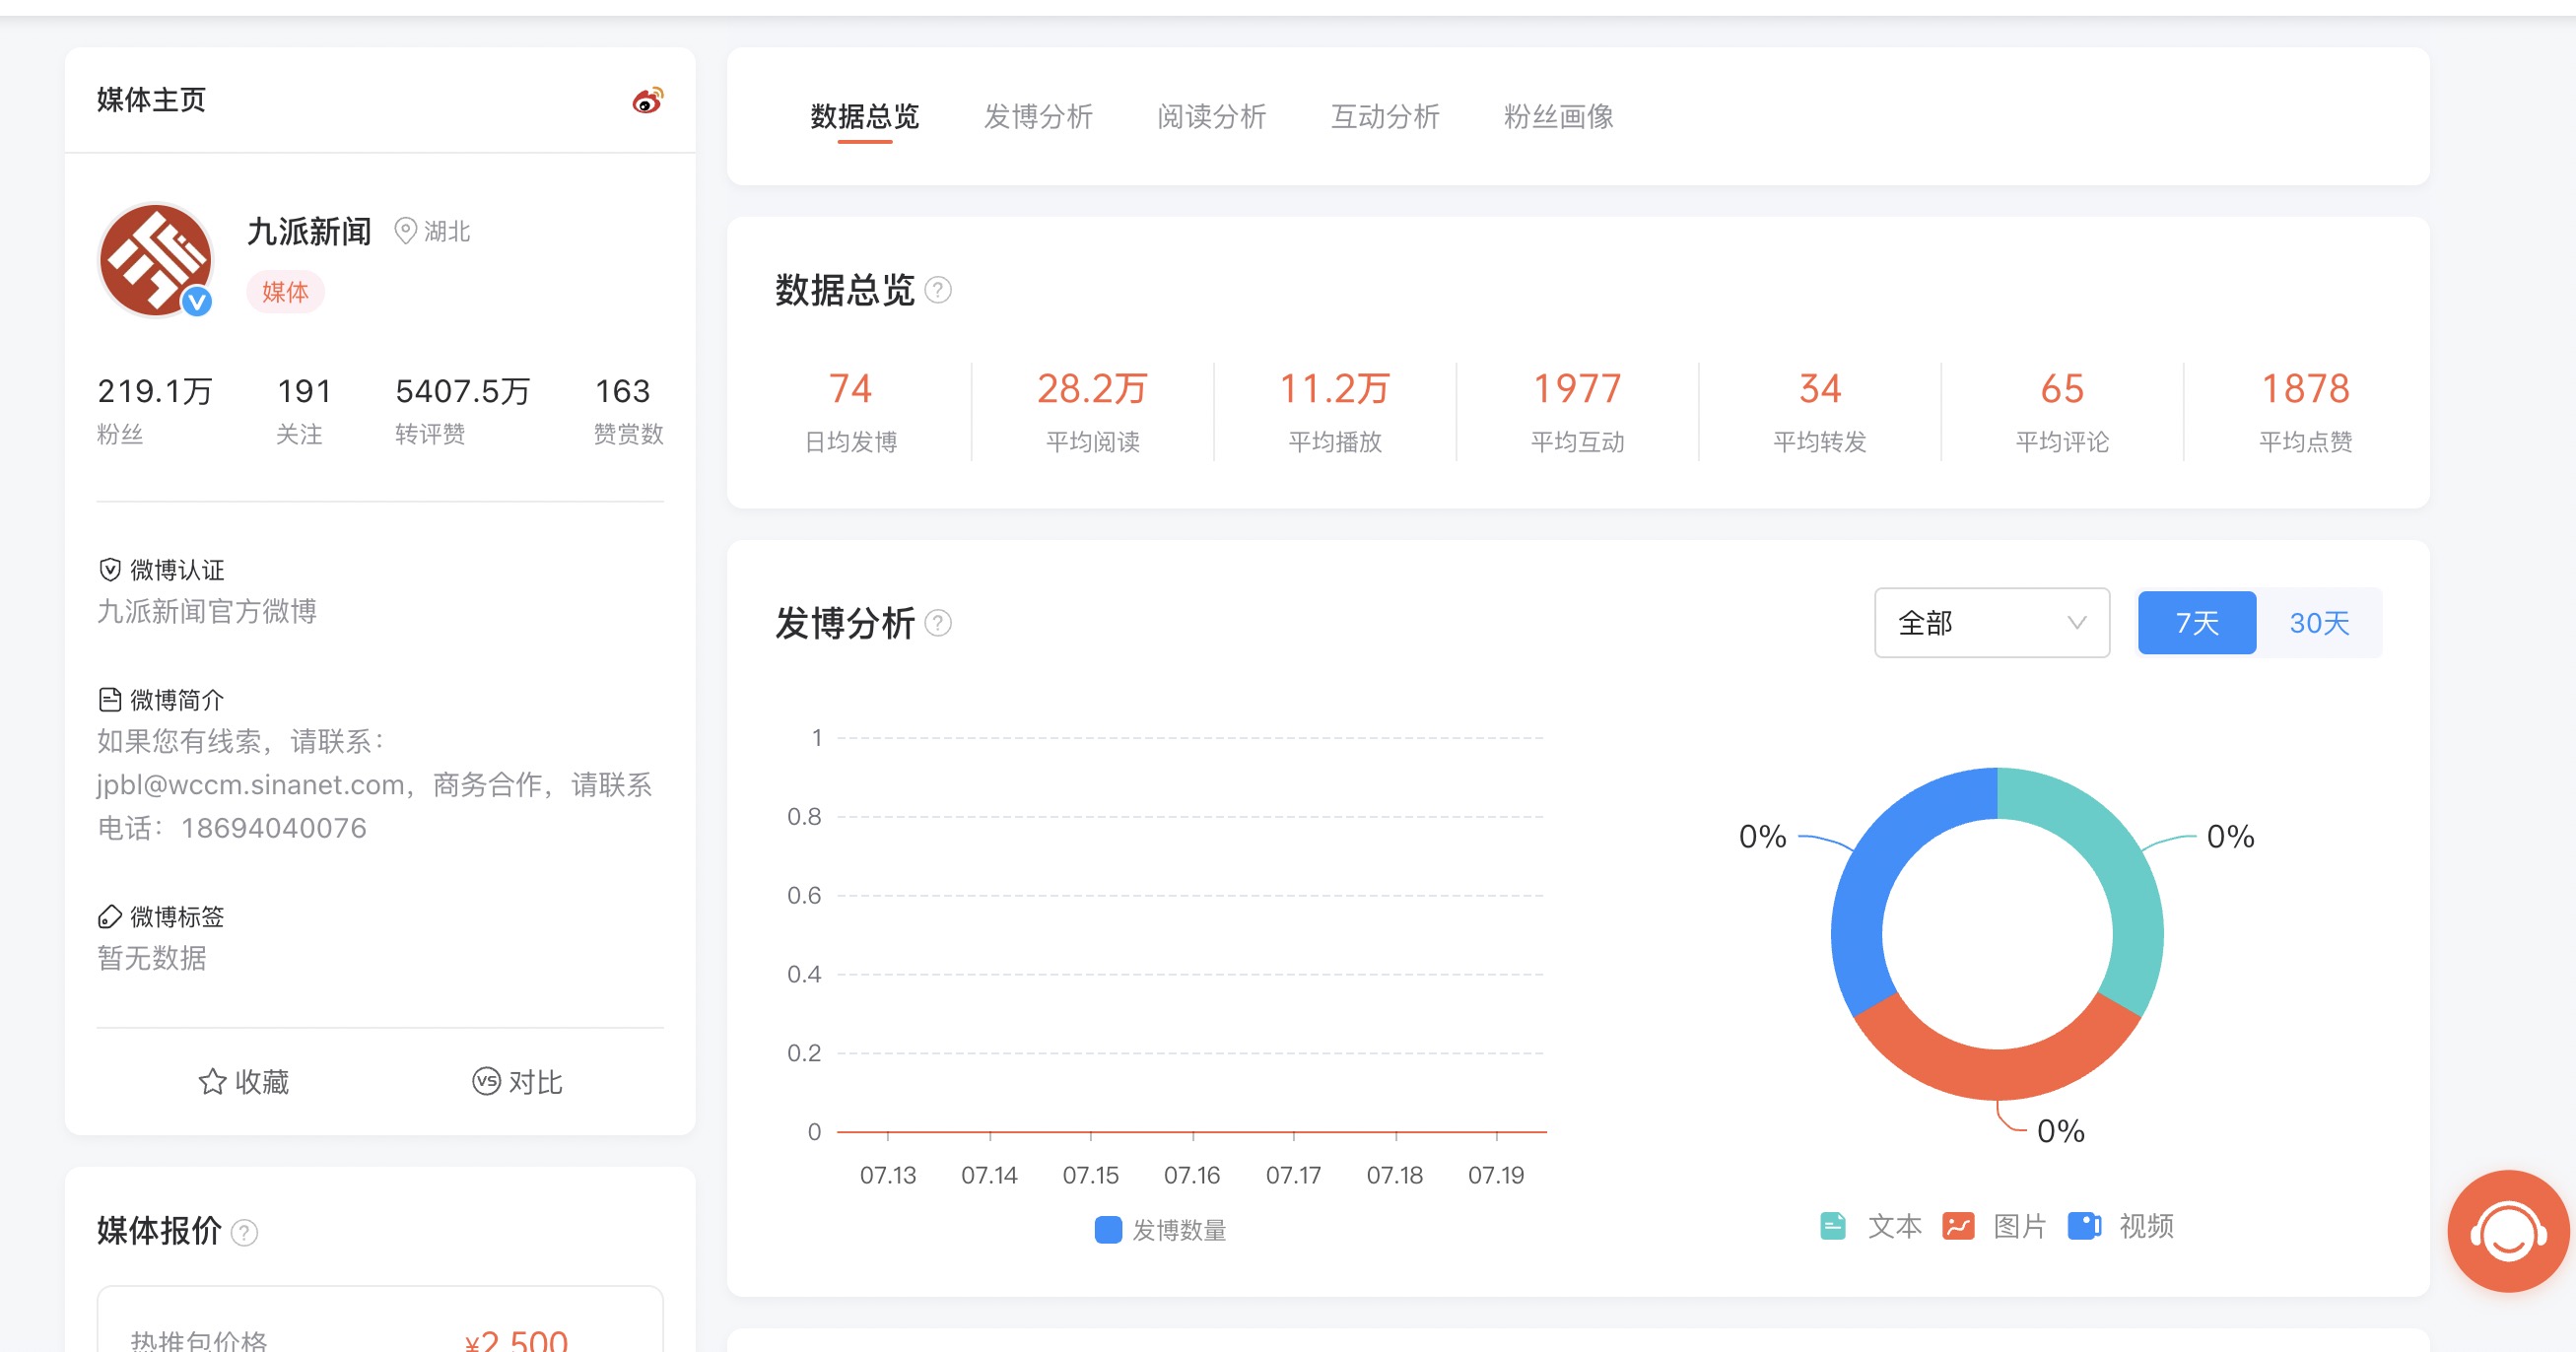The height and width of the screenshot is (1352, 2576).
Task: Click the 媒体 tag badge
Action: (x=285, y=292)
